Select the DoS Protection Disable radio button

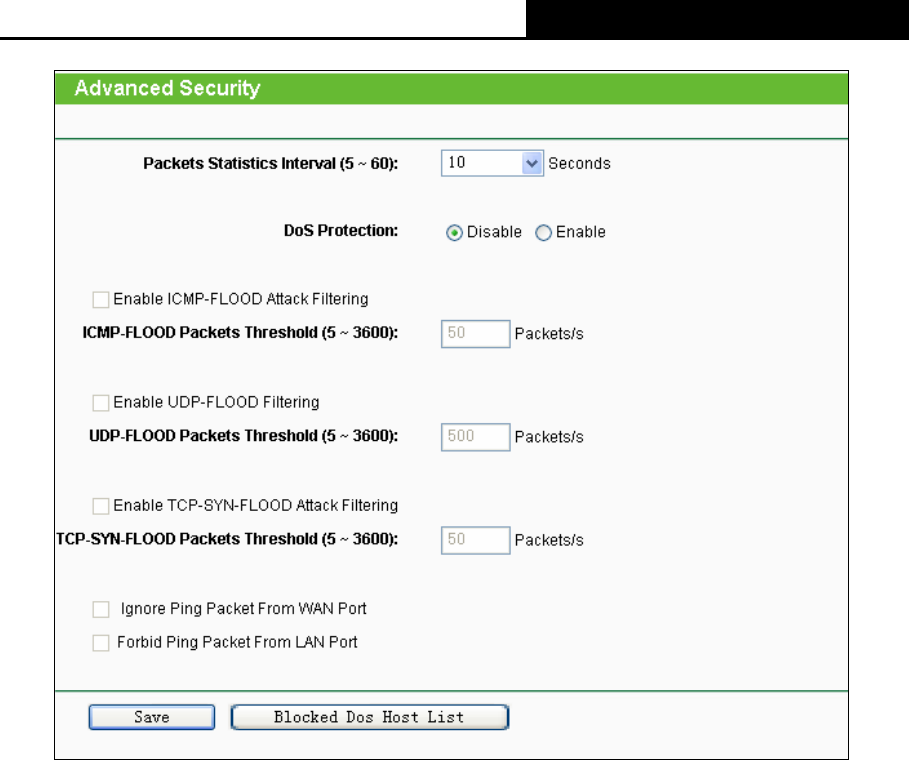point(454,233)
